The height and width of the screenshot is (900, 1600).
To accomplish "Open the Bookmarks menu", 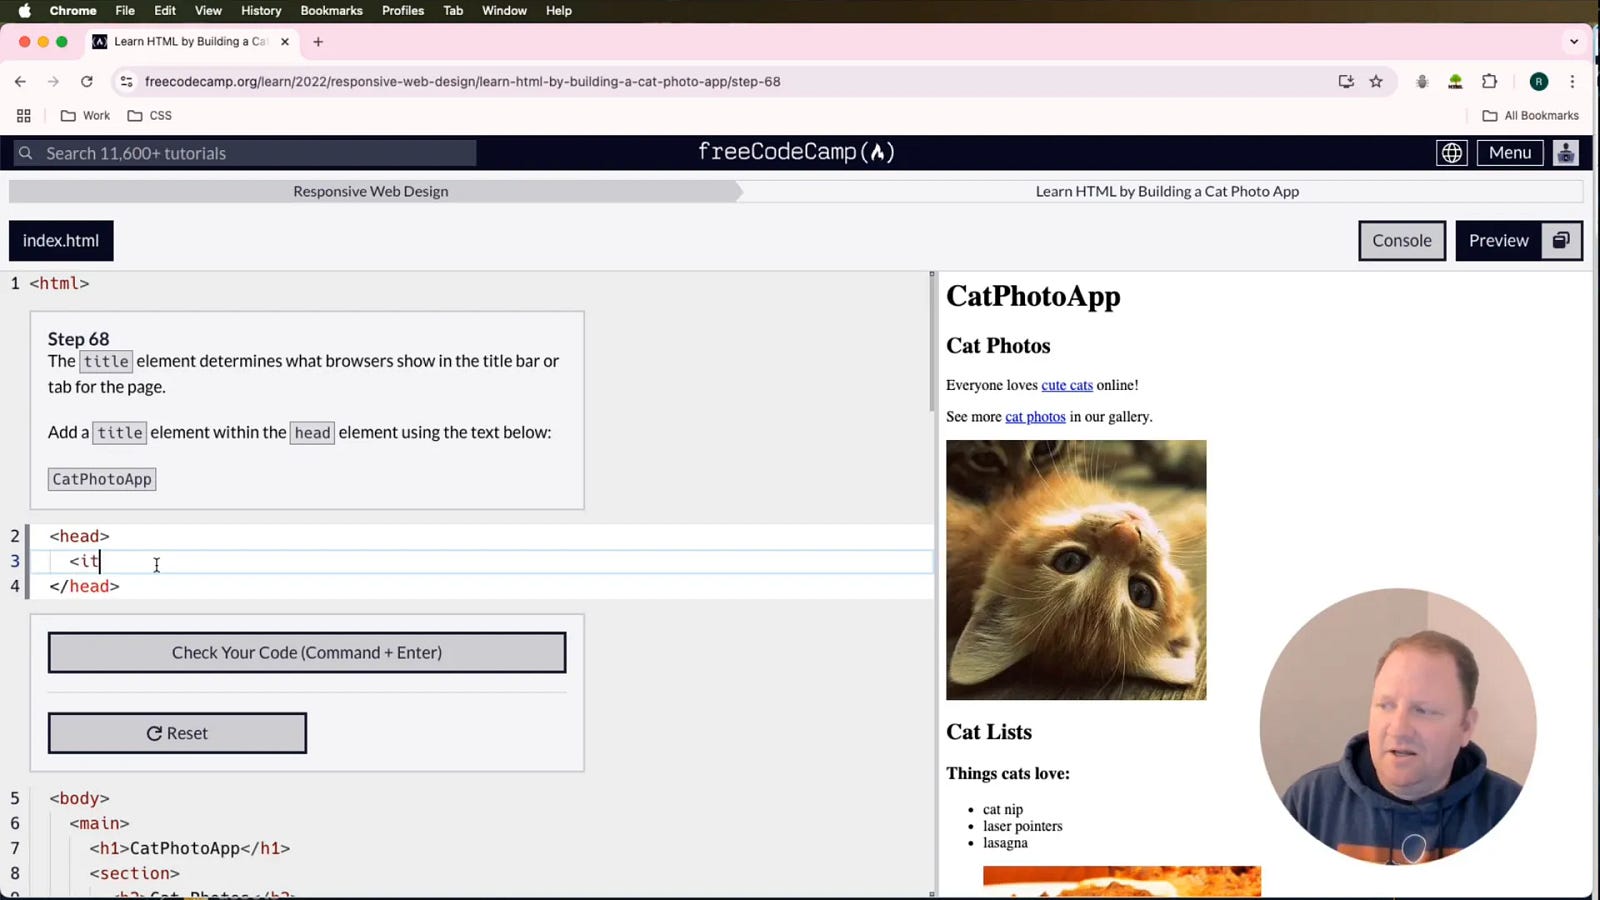I will pyautogui.click(x=331, y=11).
